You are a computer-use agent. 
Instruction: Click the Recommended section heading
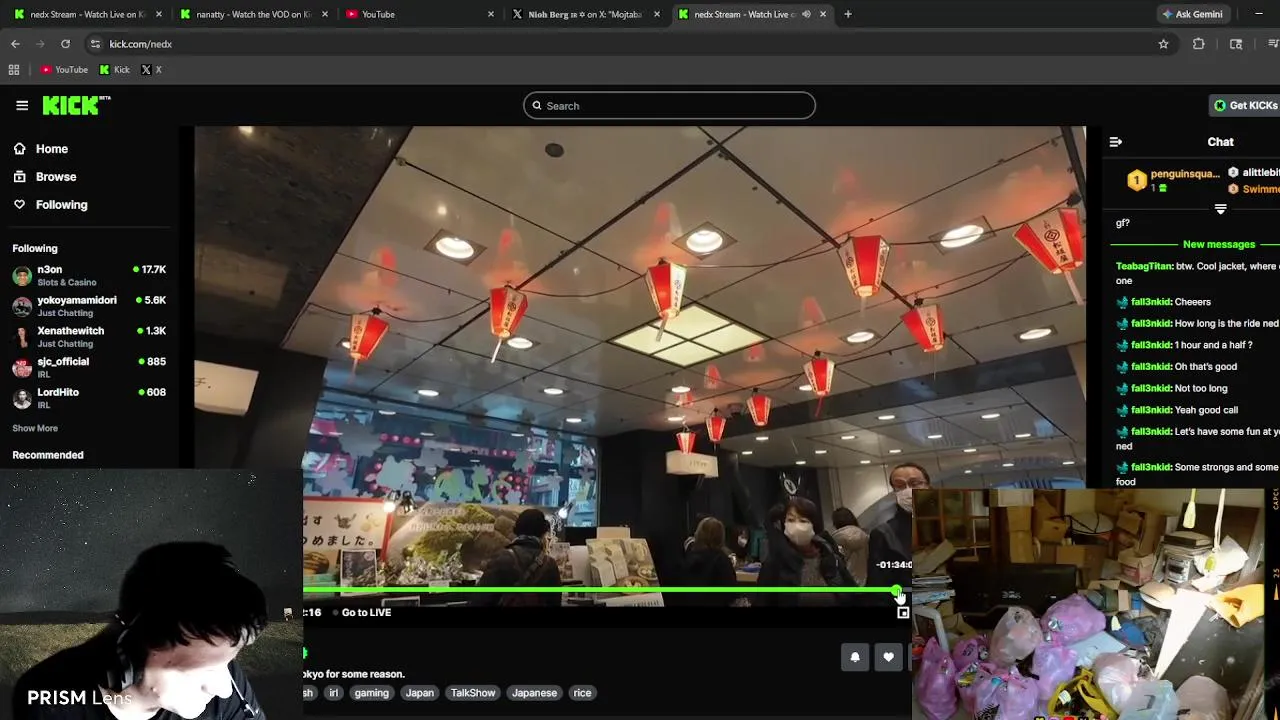[x=48, y=455]
